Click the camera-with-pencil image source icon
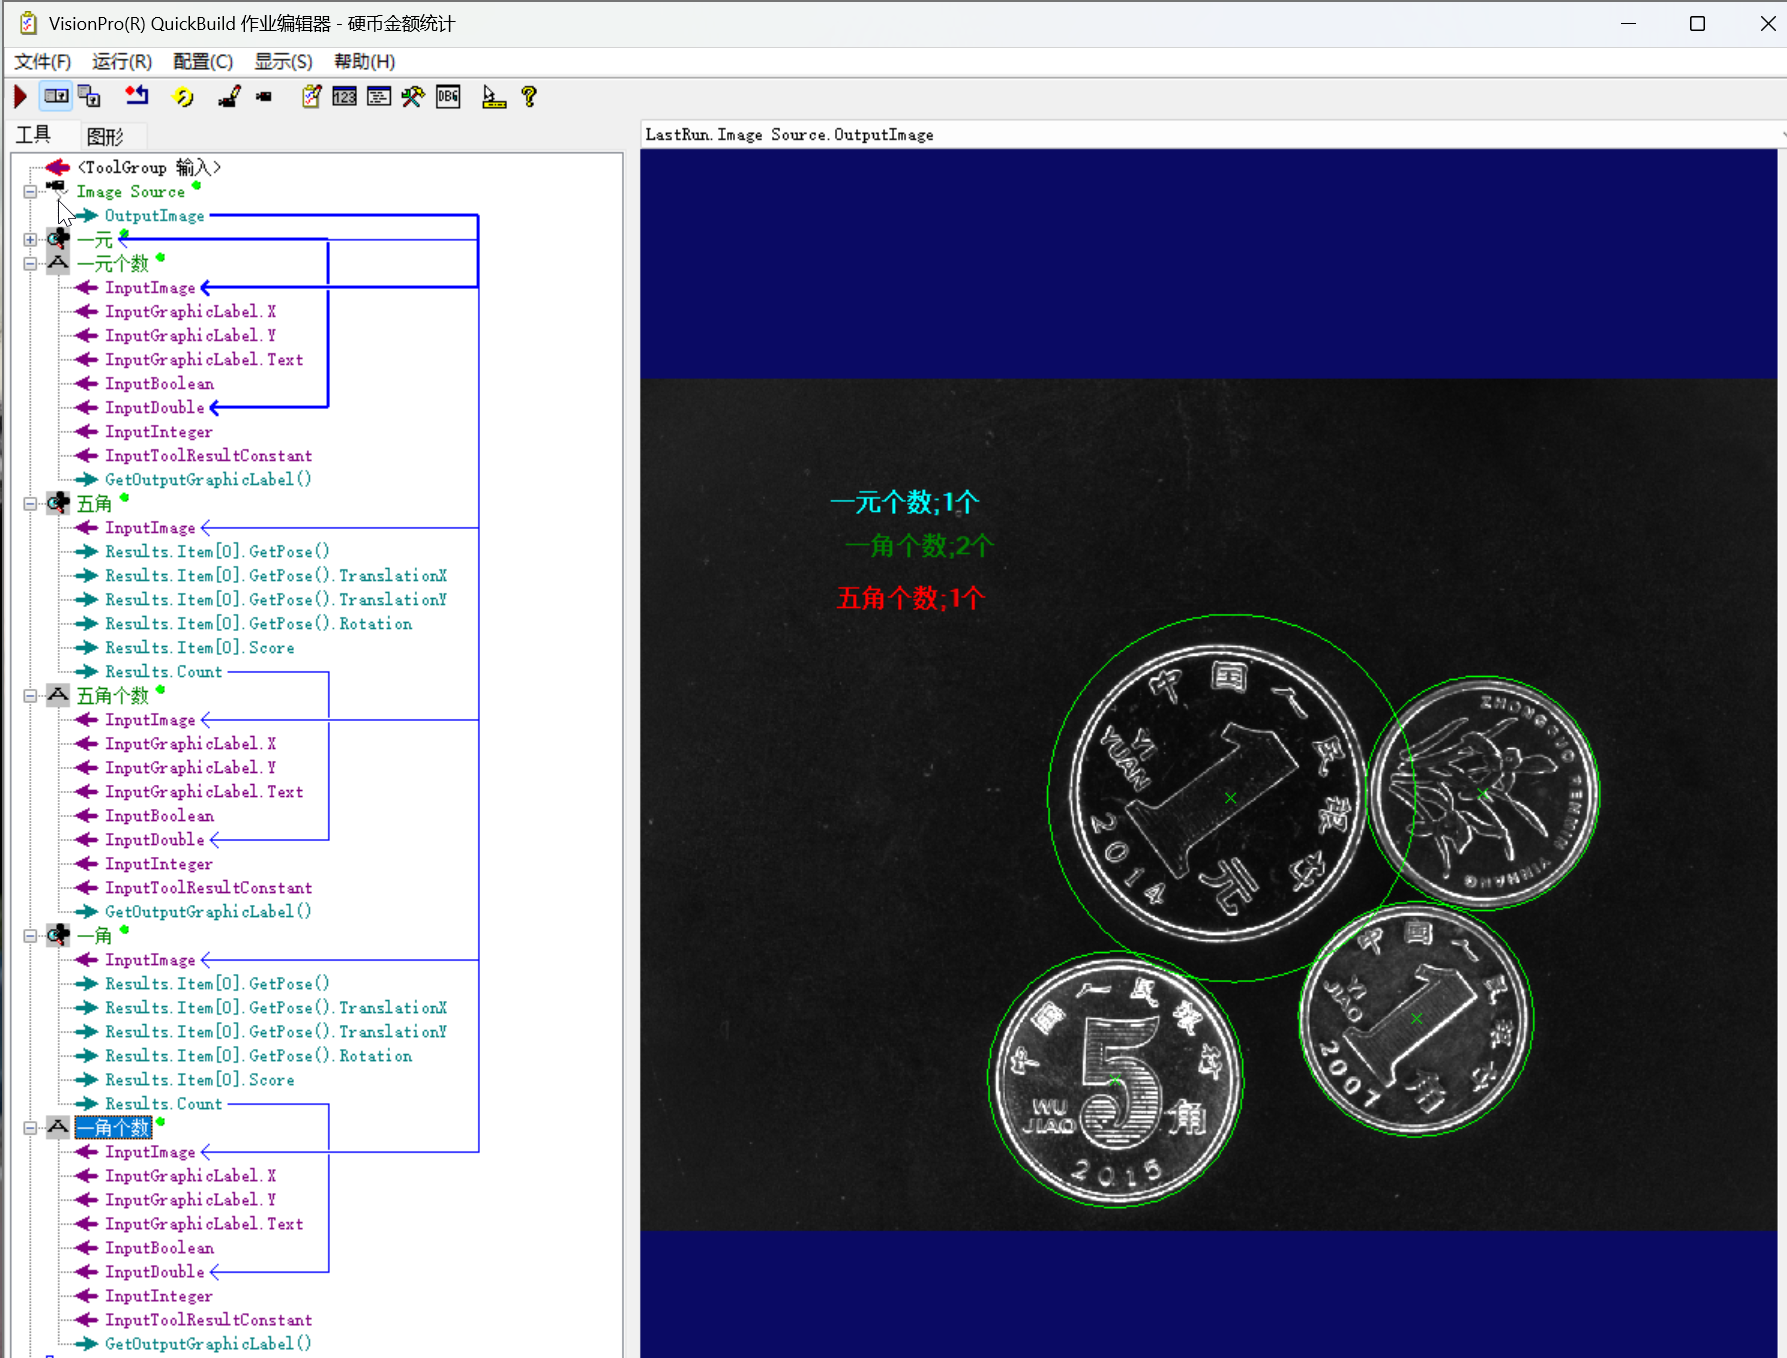Viewport: 1787px width, 1358px height. tap(229, 97)
